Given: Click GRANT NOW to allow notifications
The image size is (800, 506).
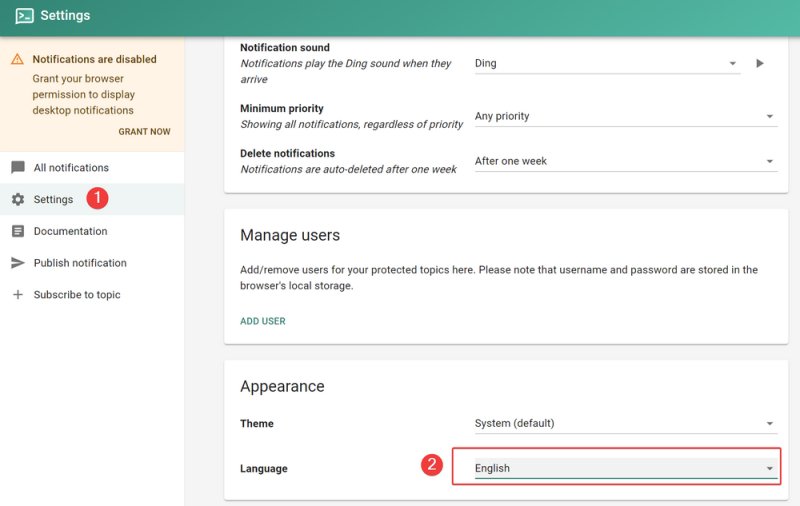Looking at the screenshot, I should click(144, 132).
